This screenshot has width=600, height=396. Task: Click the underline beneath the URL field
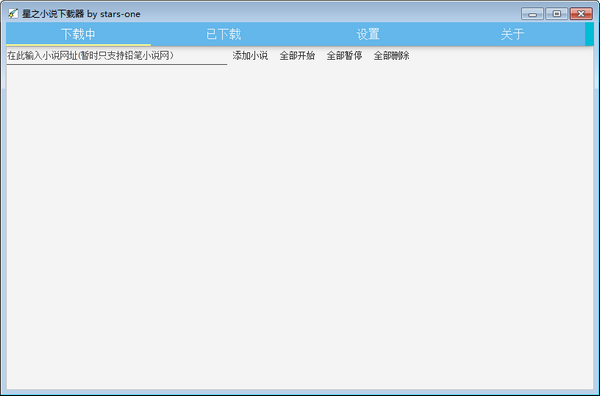[117, 64]
